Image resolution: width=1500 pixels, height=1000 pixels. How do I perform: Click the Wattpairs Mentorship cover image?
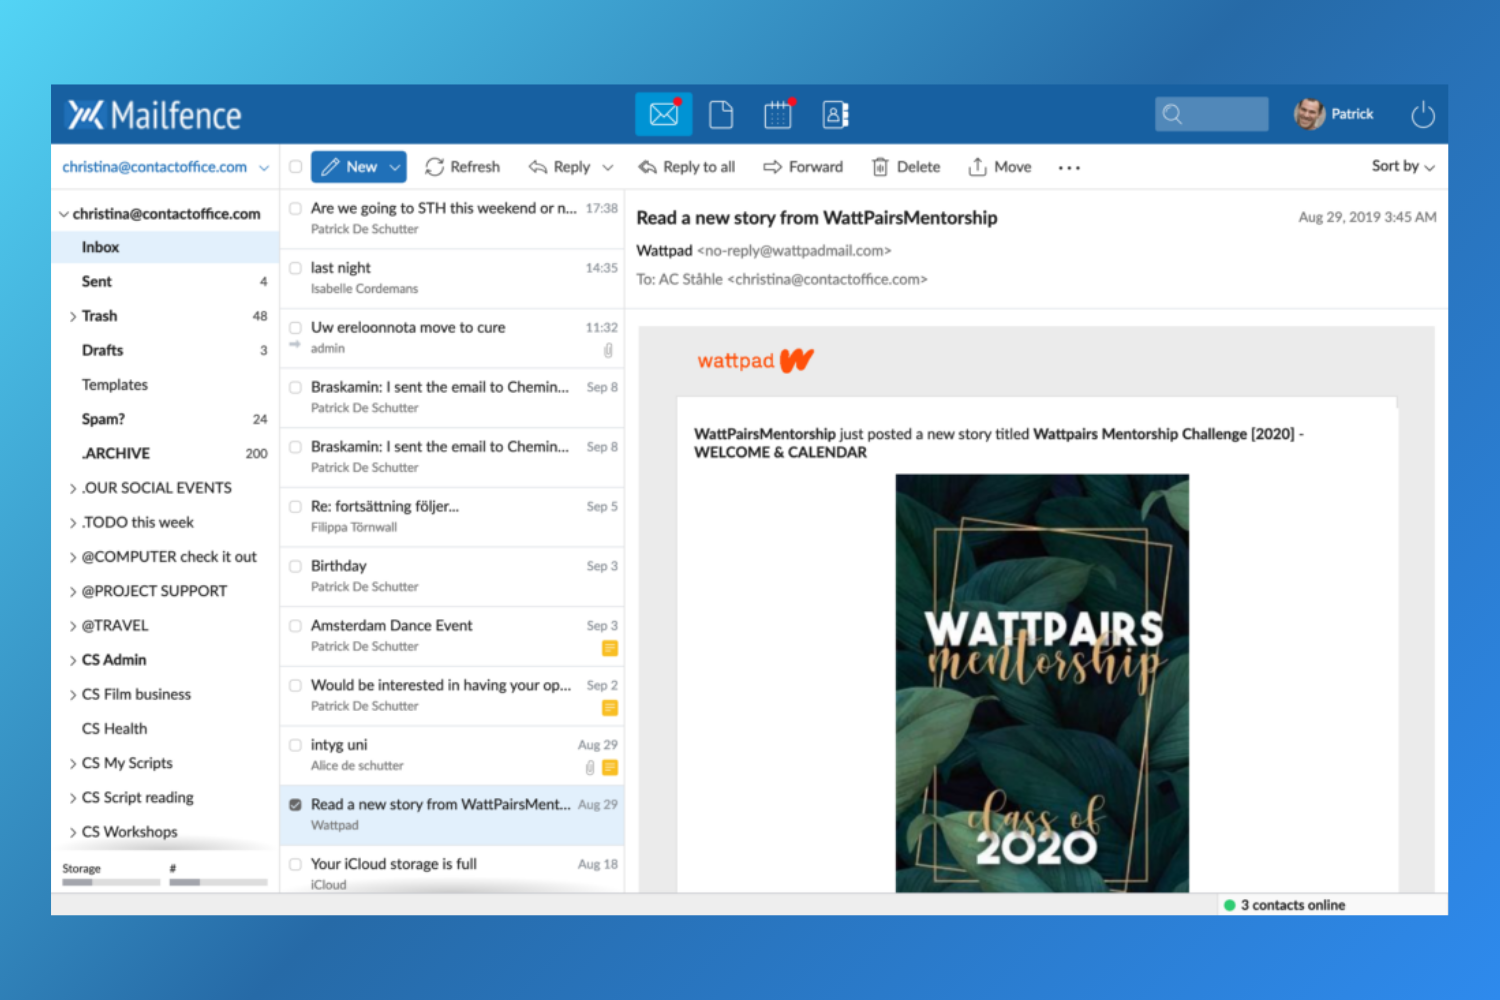click(1042, 683)
